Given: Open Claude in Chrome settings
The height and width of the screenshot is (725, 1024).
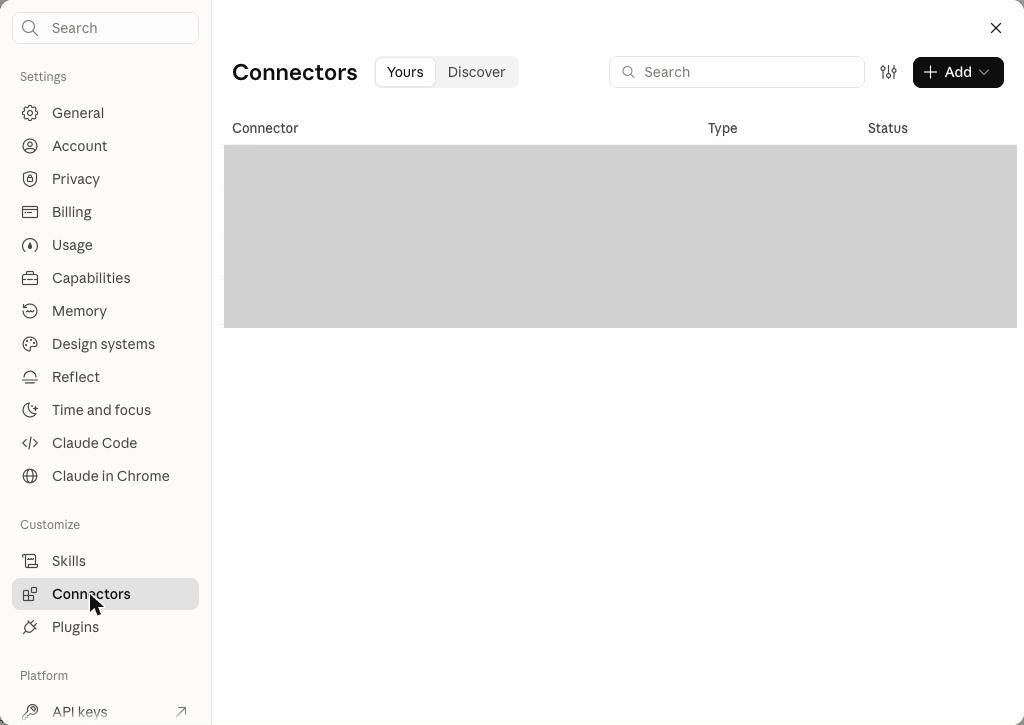Looking at the screenshot, I should point(105,476).
